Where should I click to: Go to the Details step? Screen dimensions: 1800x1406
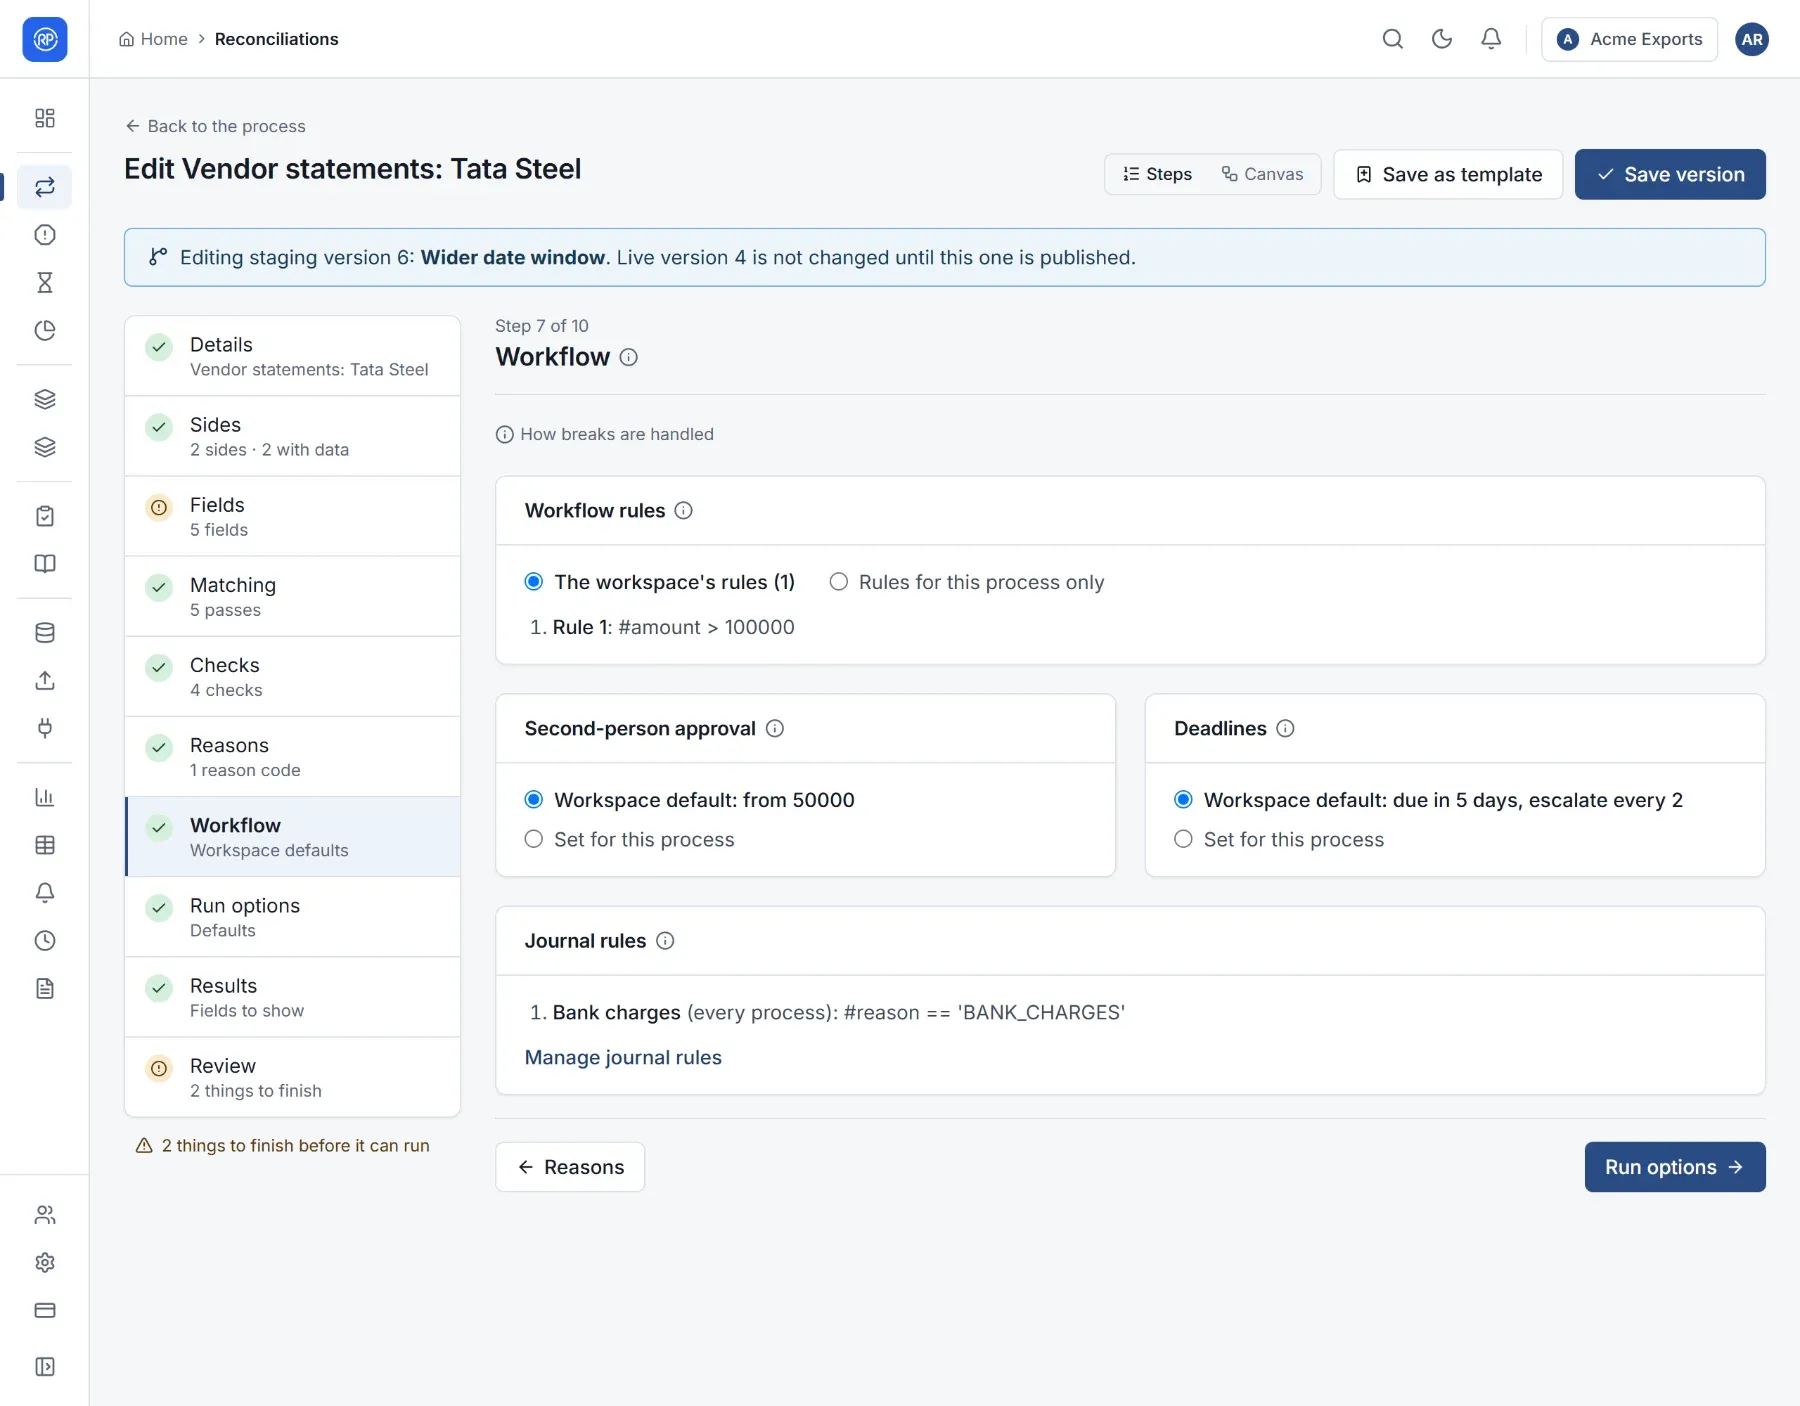[292, 356]
